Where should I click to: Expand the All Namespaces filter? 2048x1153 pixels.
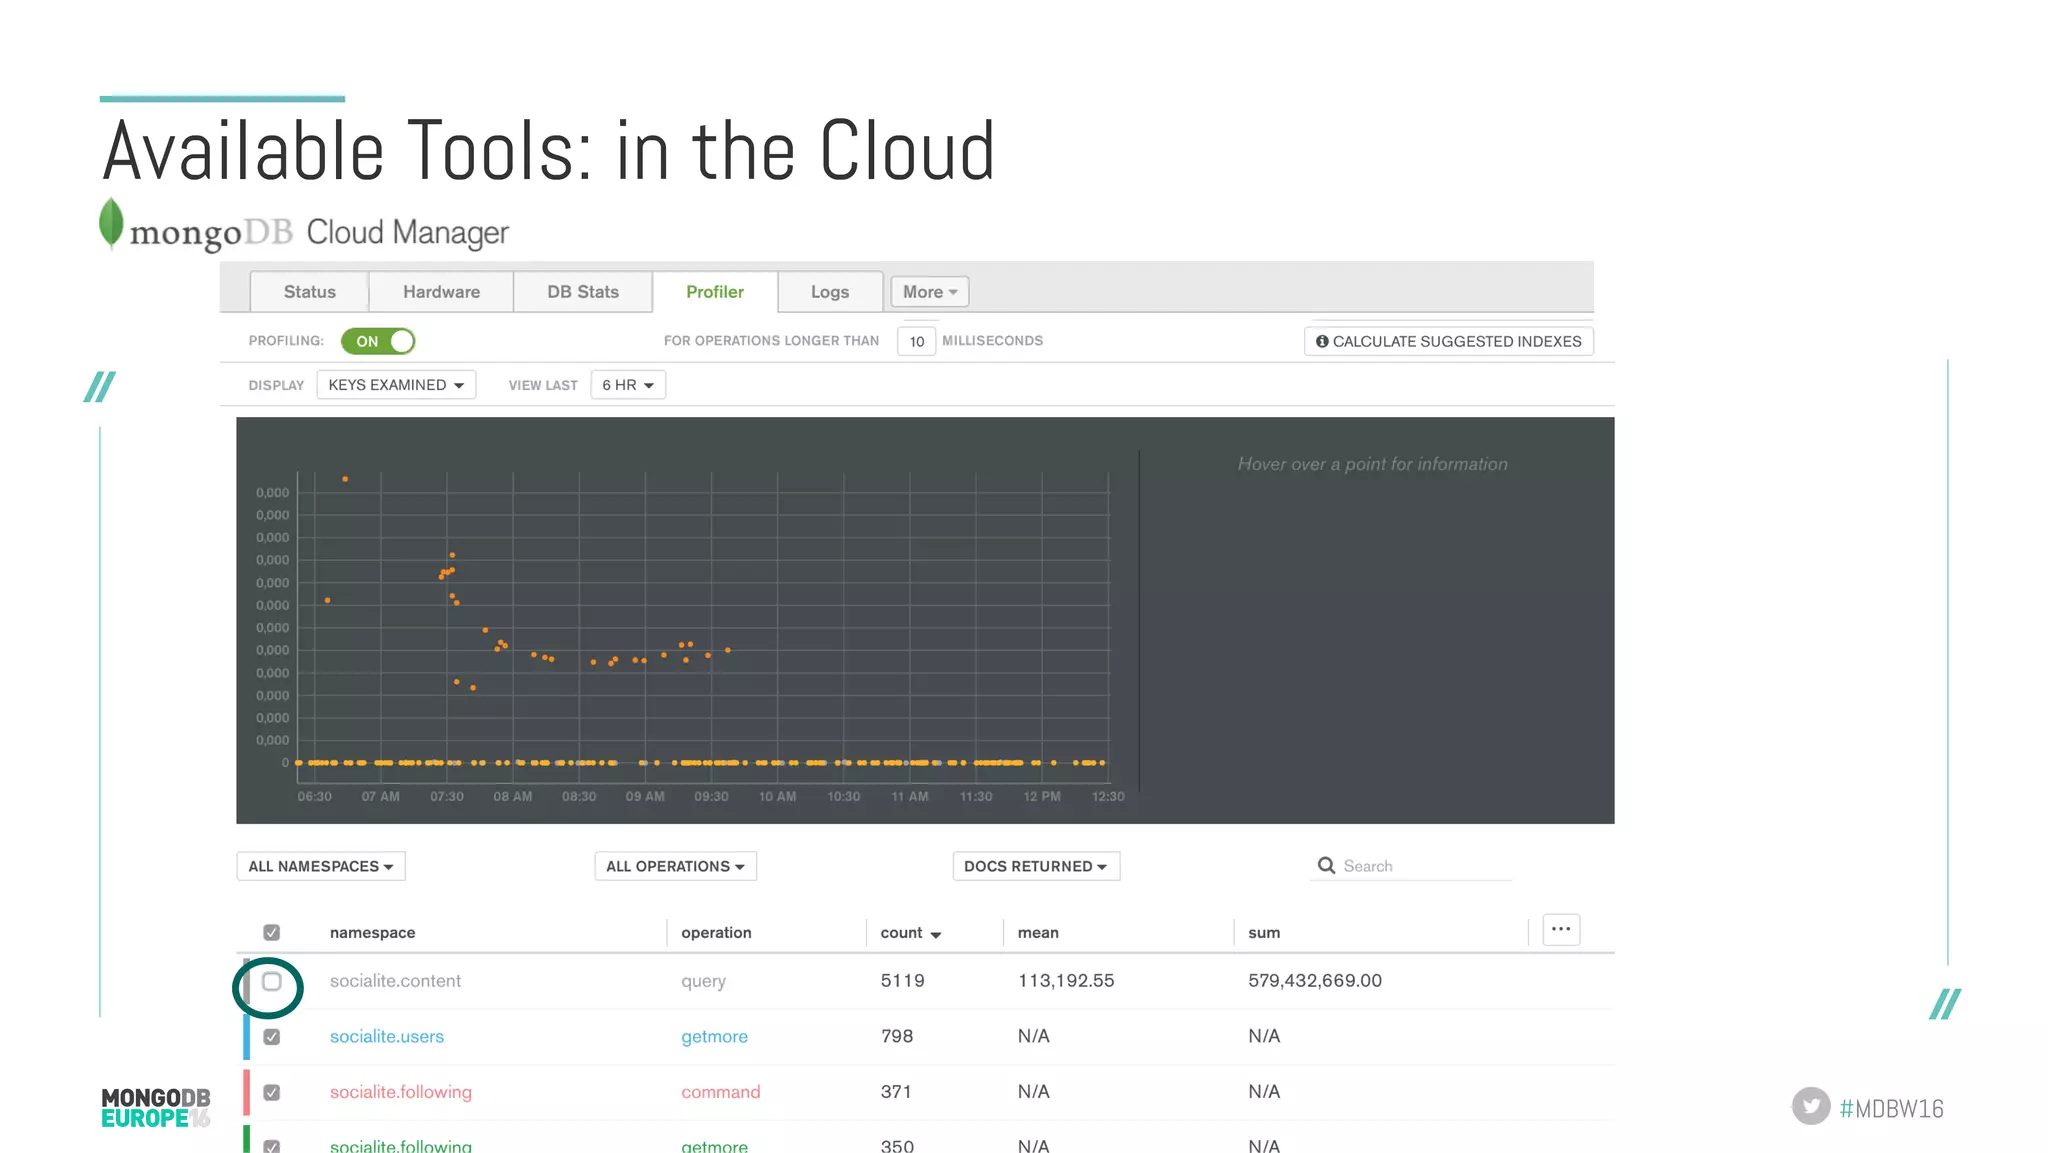point(321,866)
